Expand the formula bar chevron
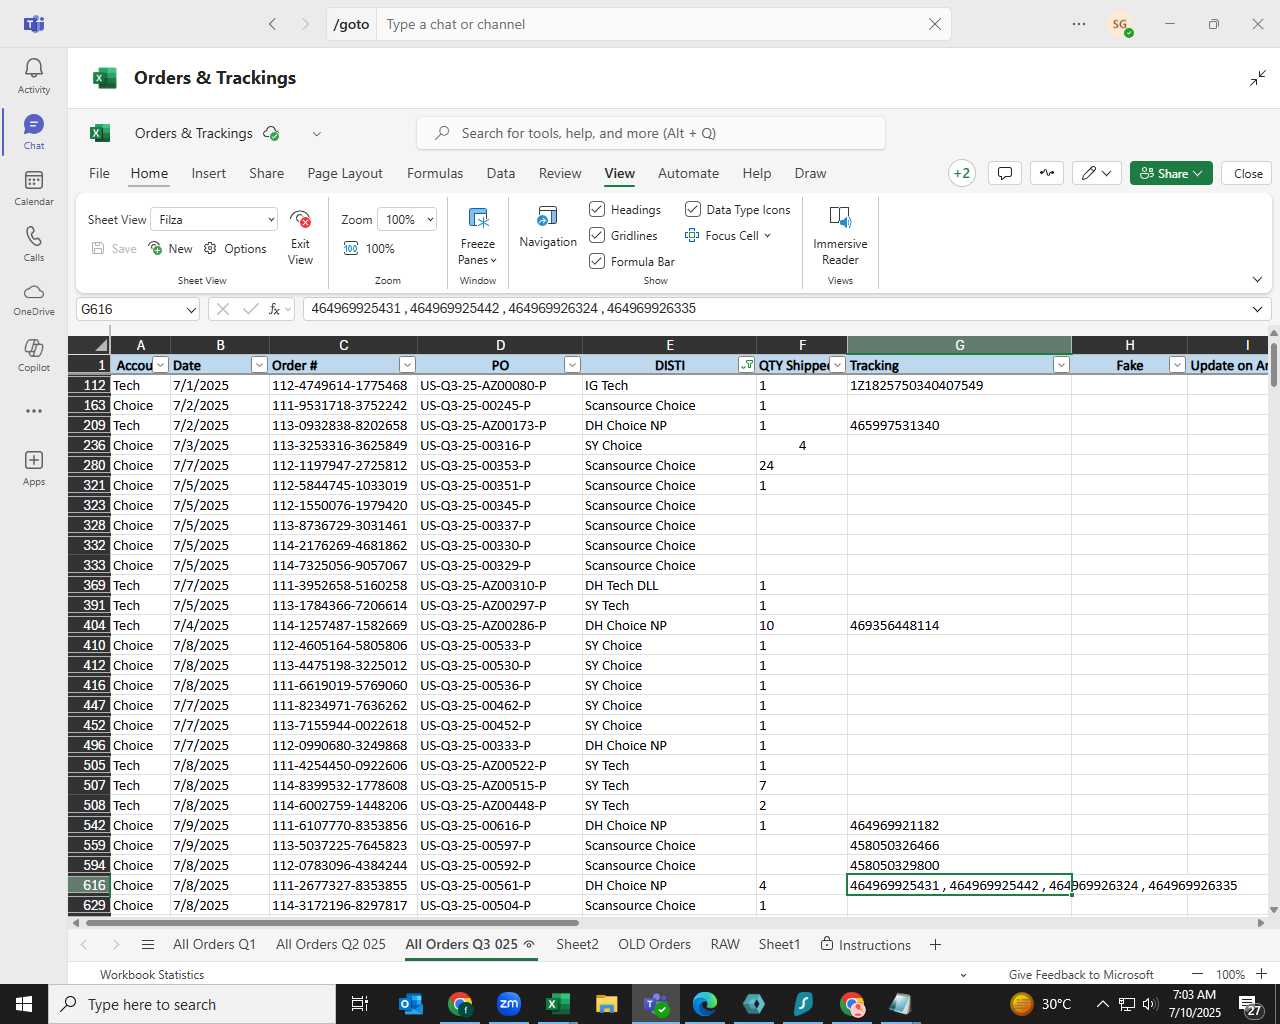This screenshot has height=1024, width=1280. click(x=1257, y=309)
